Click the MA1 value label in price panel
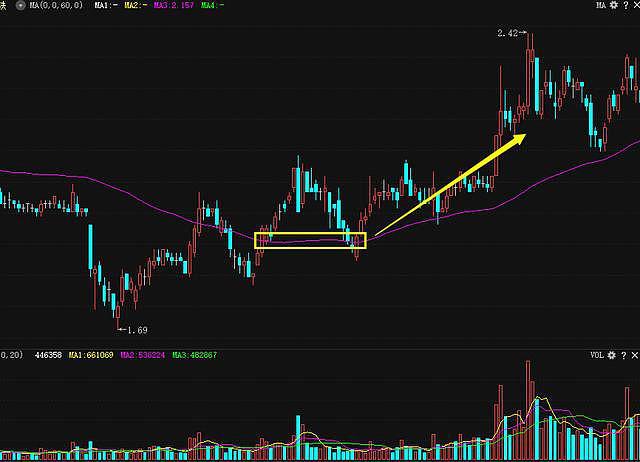Image resolution: width=640 pixels, height=462 pixels. pos(106,5)
